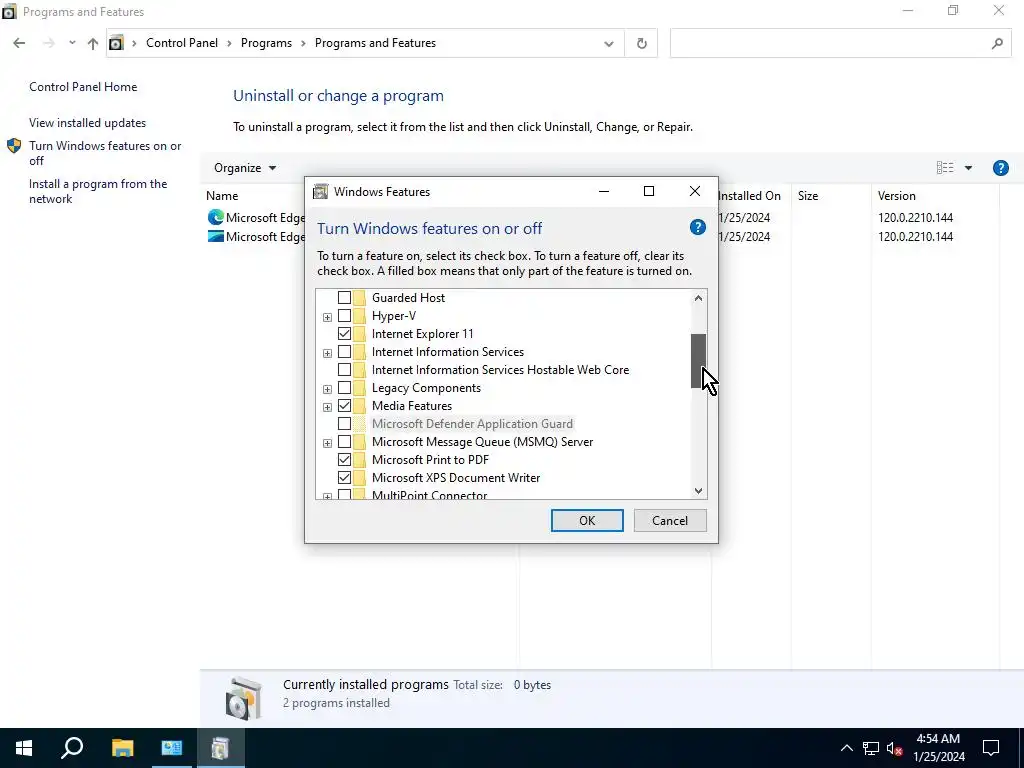Image resolution: width=1024 pixels, height=768 pixels.
Task: Uncheck Internet Explorer 11
Action: 344,334
